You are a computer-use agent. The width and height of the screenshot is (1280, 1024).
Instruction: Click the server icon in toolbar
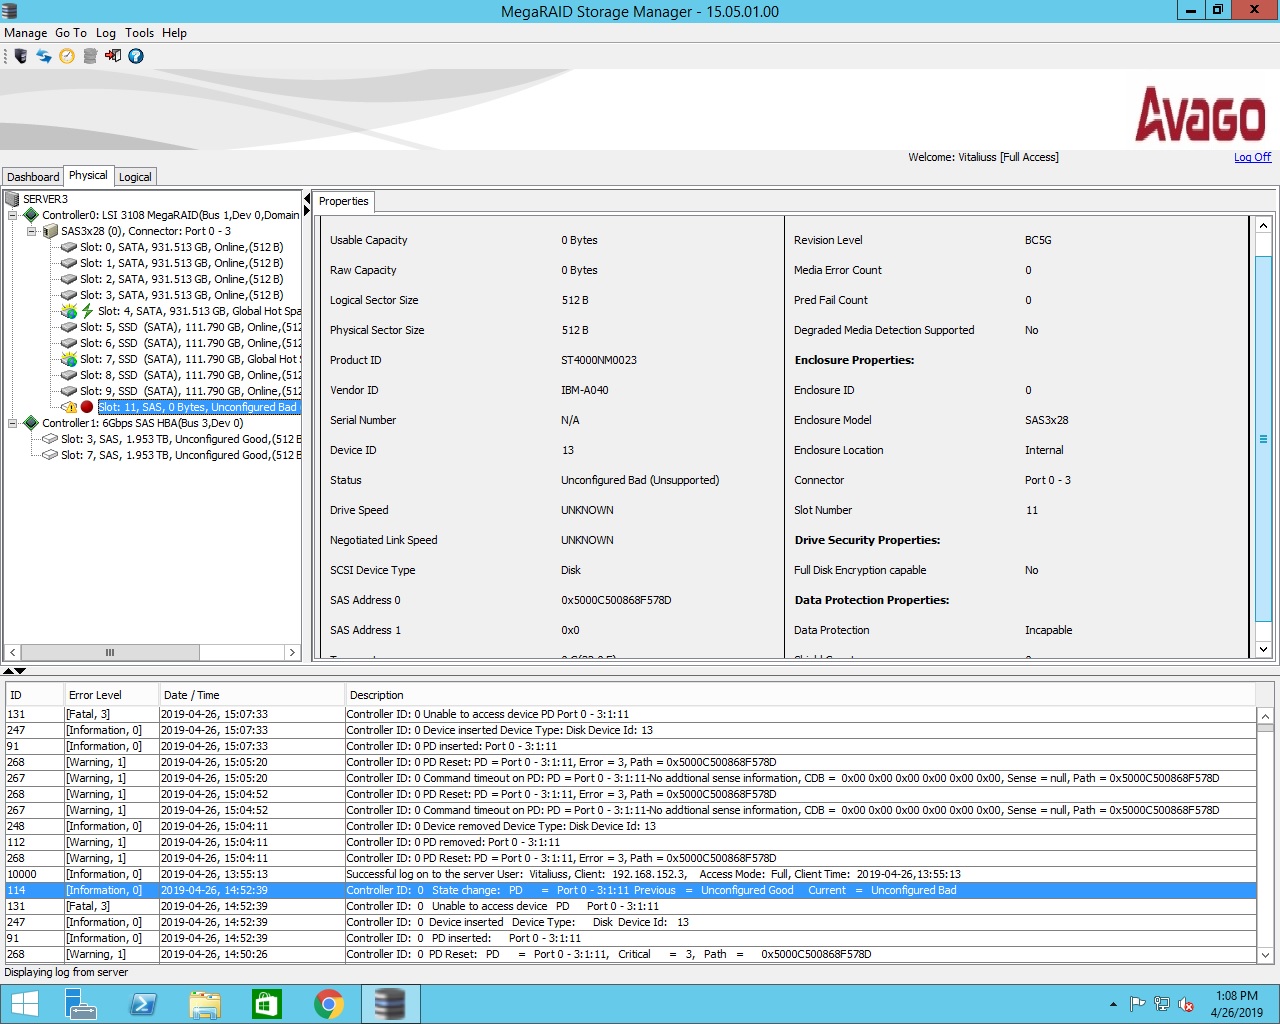[21, 56]
